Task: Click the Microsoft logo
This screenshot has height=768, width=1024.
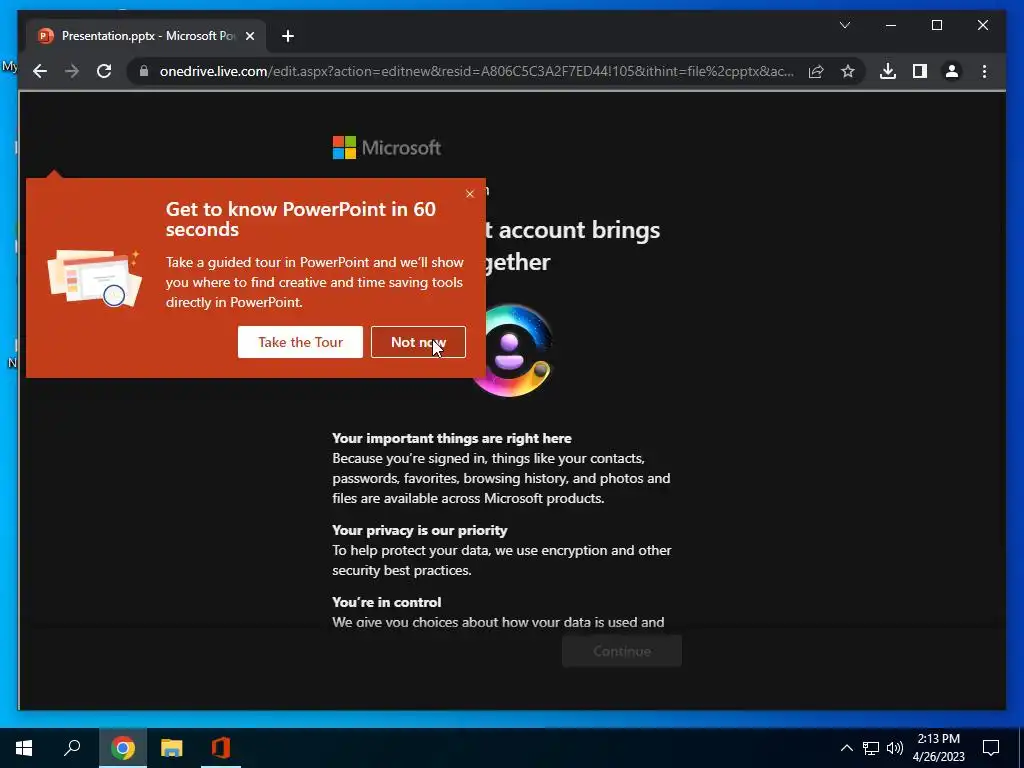Action: pyautogui.click(x=387, y=148)
